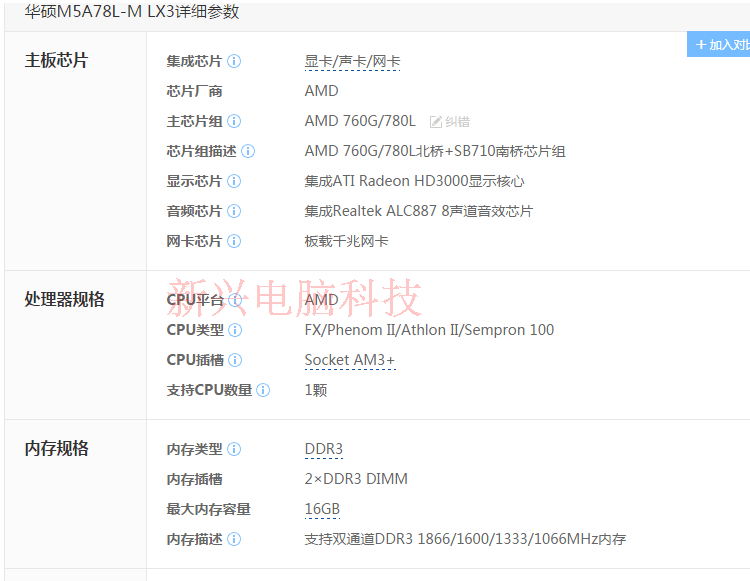Click the 内存插槽 label

click(x=194, y=479)
